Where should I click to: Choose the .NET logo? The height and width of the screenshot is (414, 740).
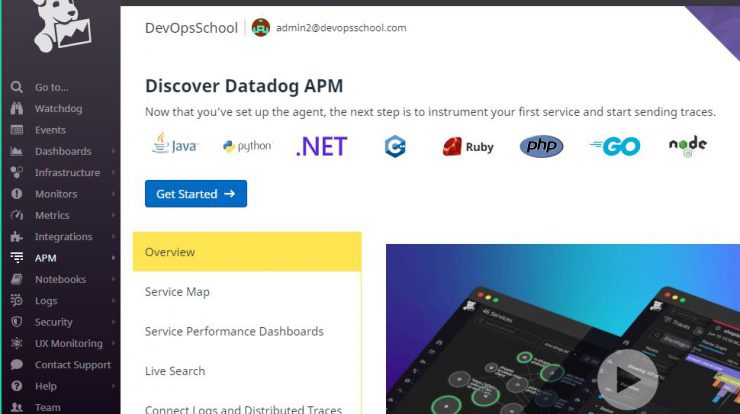tap(321, 146)
